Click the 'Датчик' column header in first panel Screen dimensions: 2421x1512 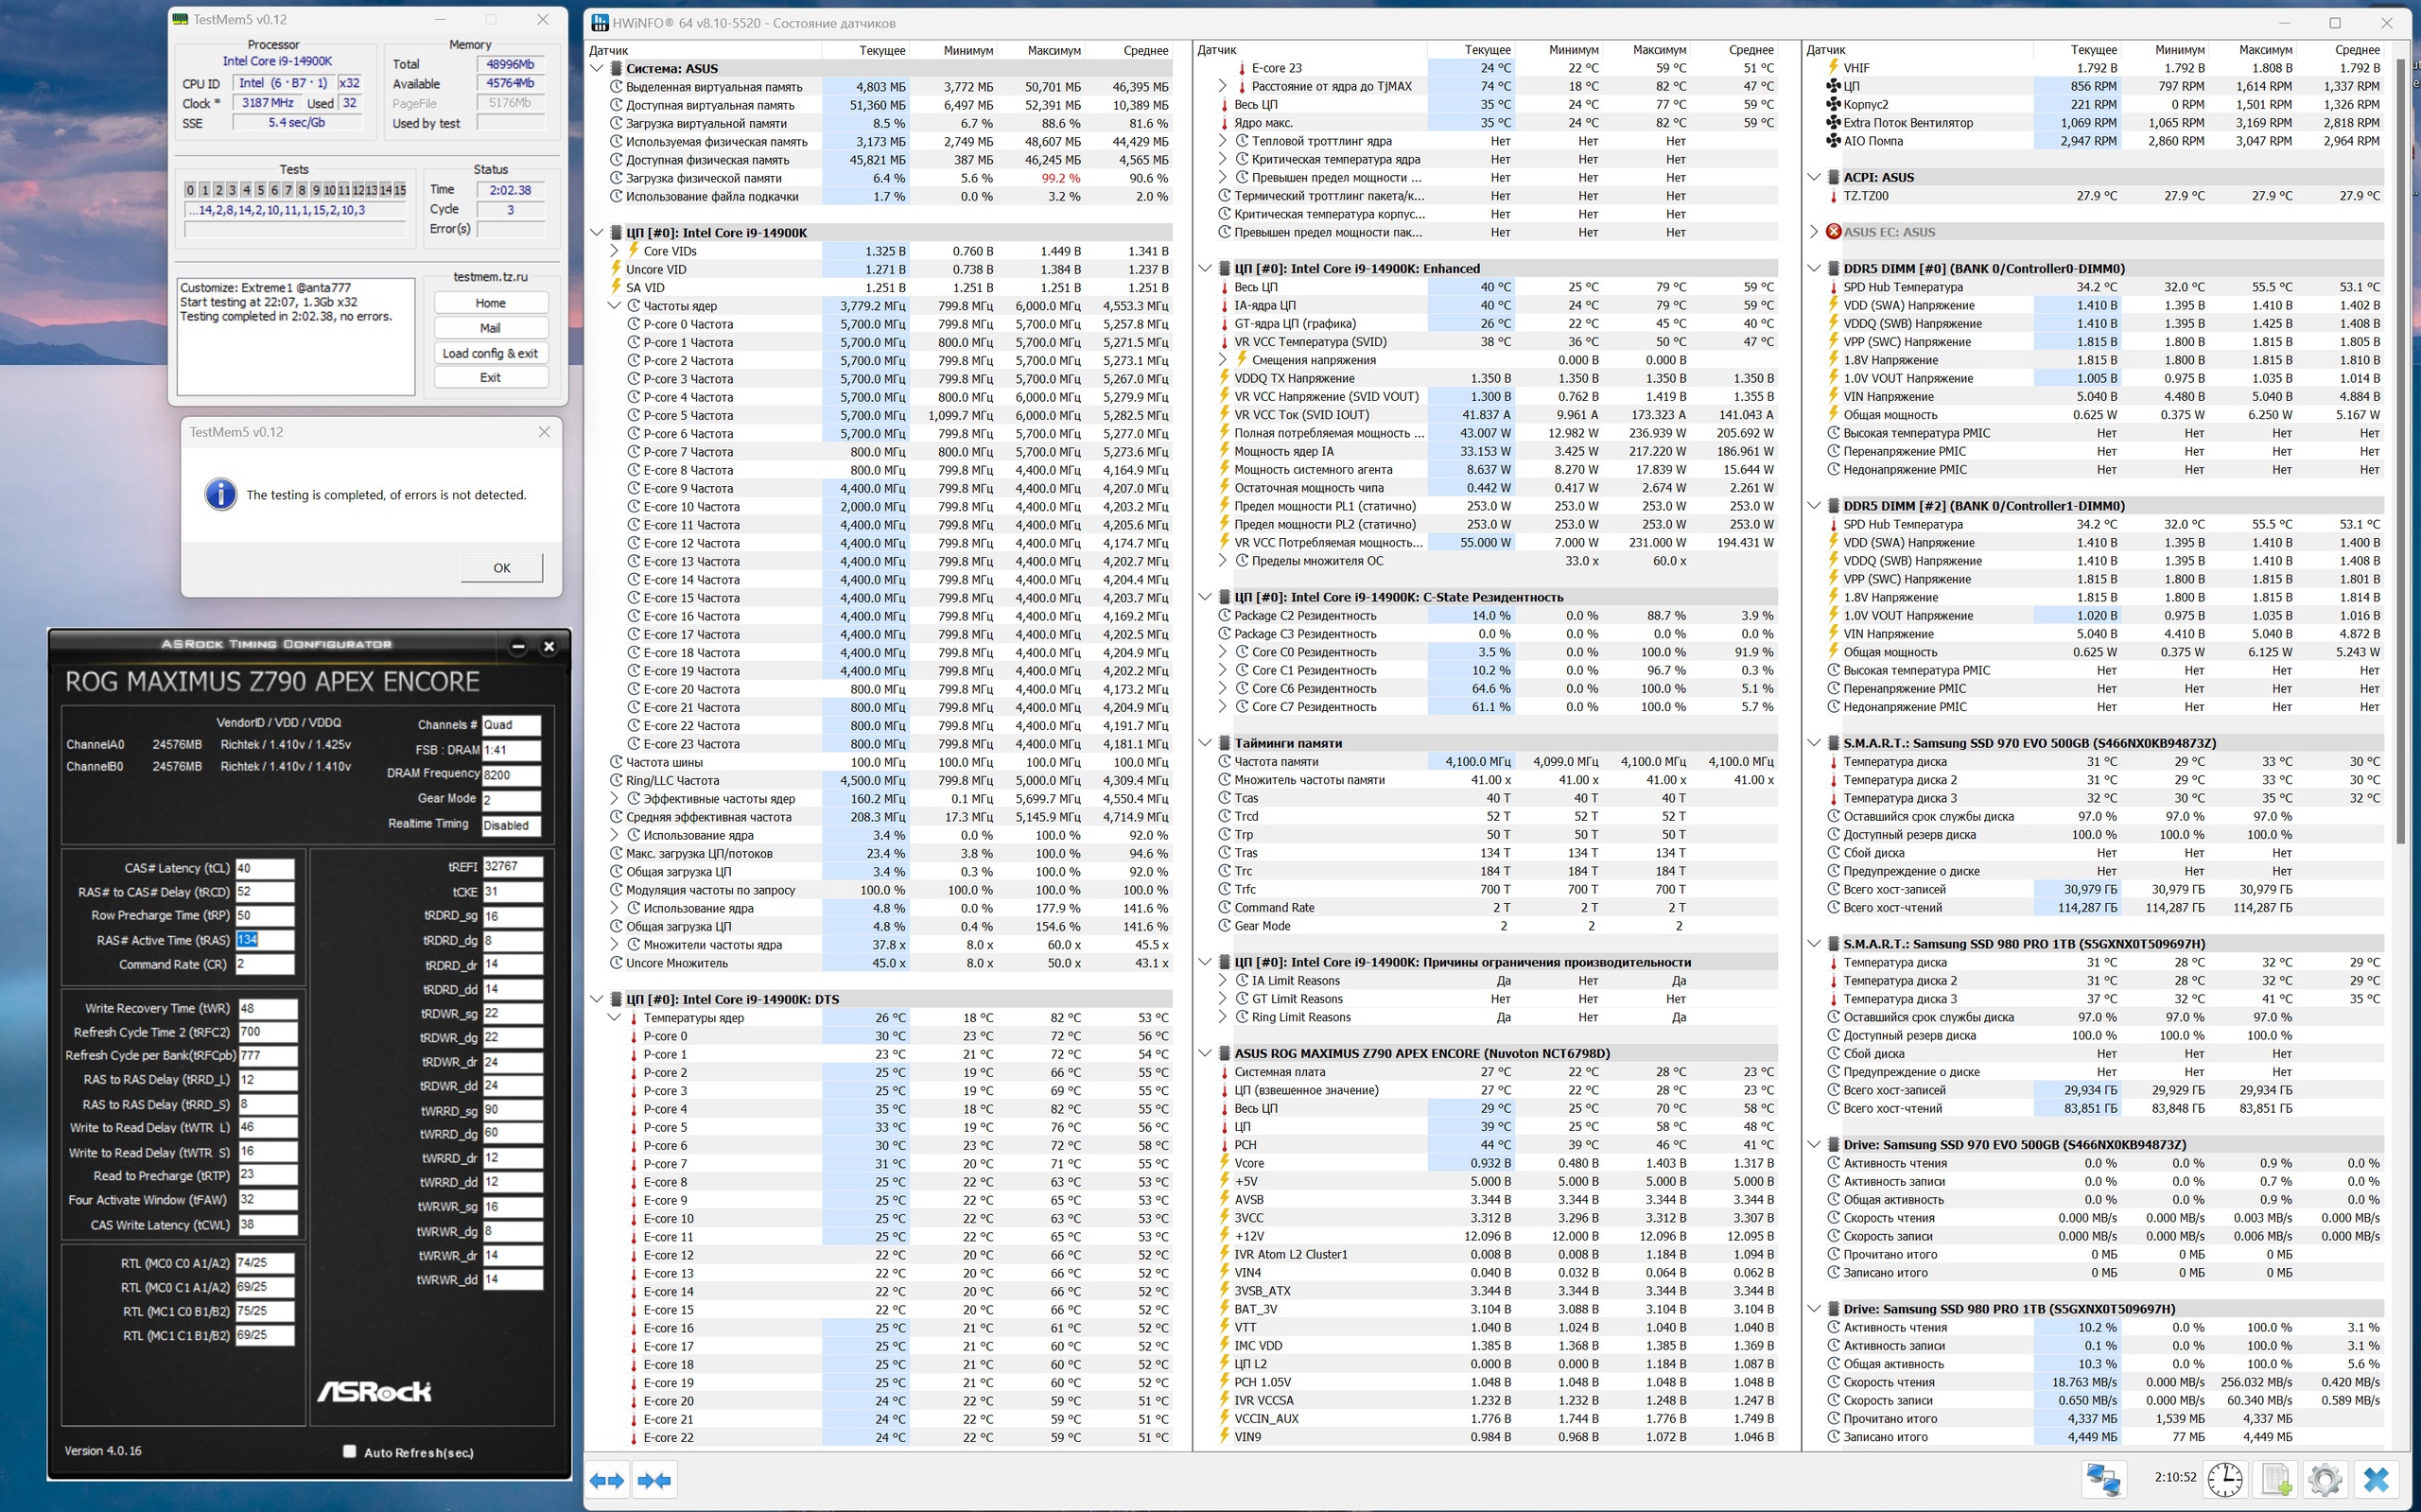coord(609,50)
